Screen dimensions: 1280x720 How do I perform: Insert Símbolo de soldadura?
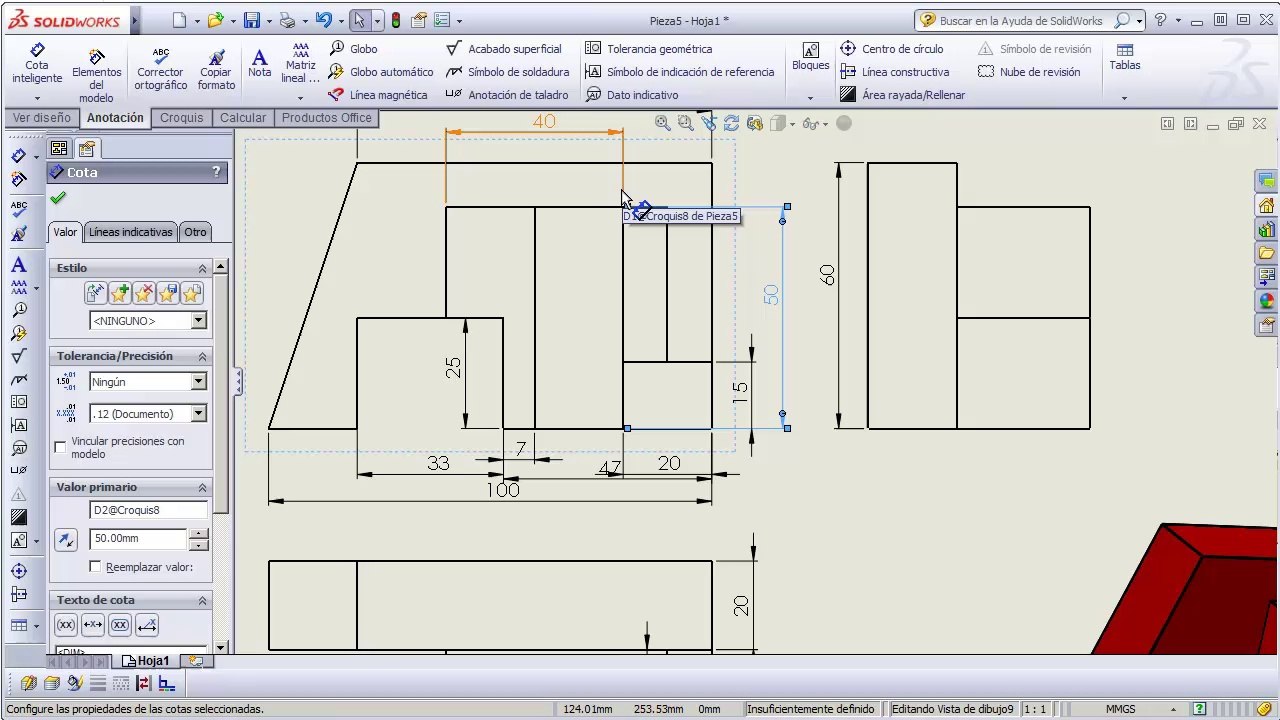(x=507, y=72)
